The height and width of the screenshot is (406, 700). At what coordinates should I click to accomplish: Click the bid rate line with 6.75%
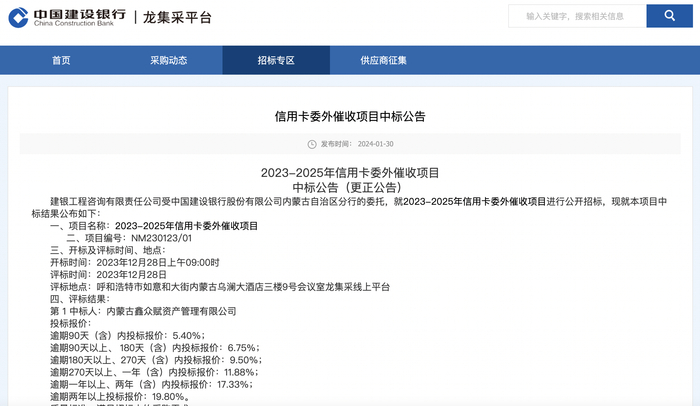tap(155, 347)
